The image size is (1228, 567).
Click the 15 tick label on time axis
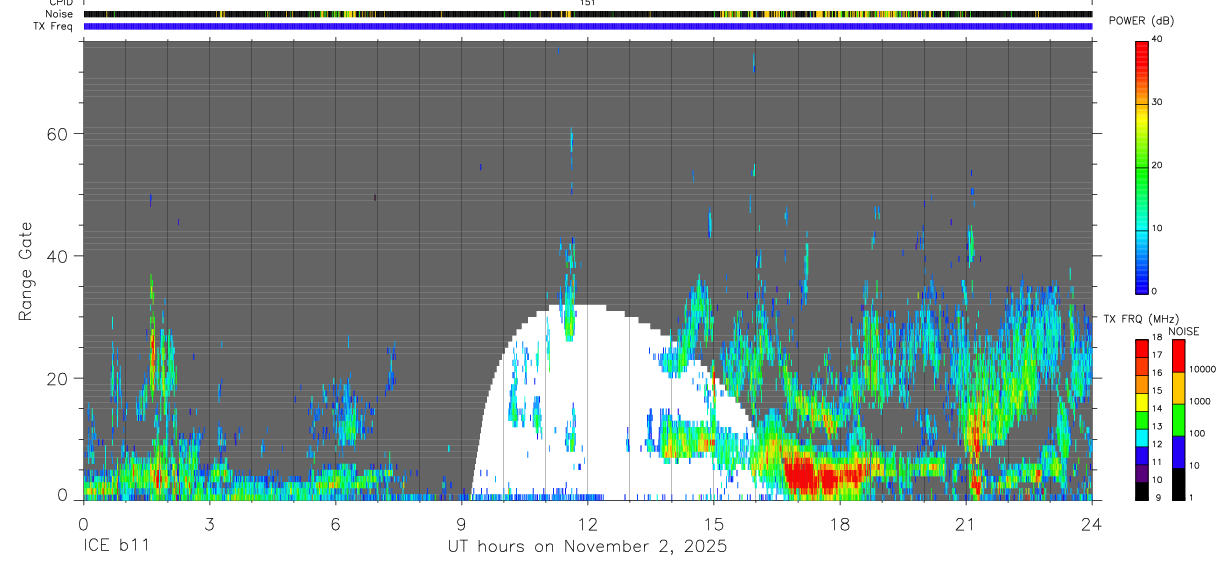[x=714, y=523]
